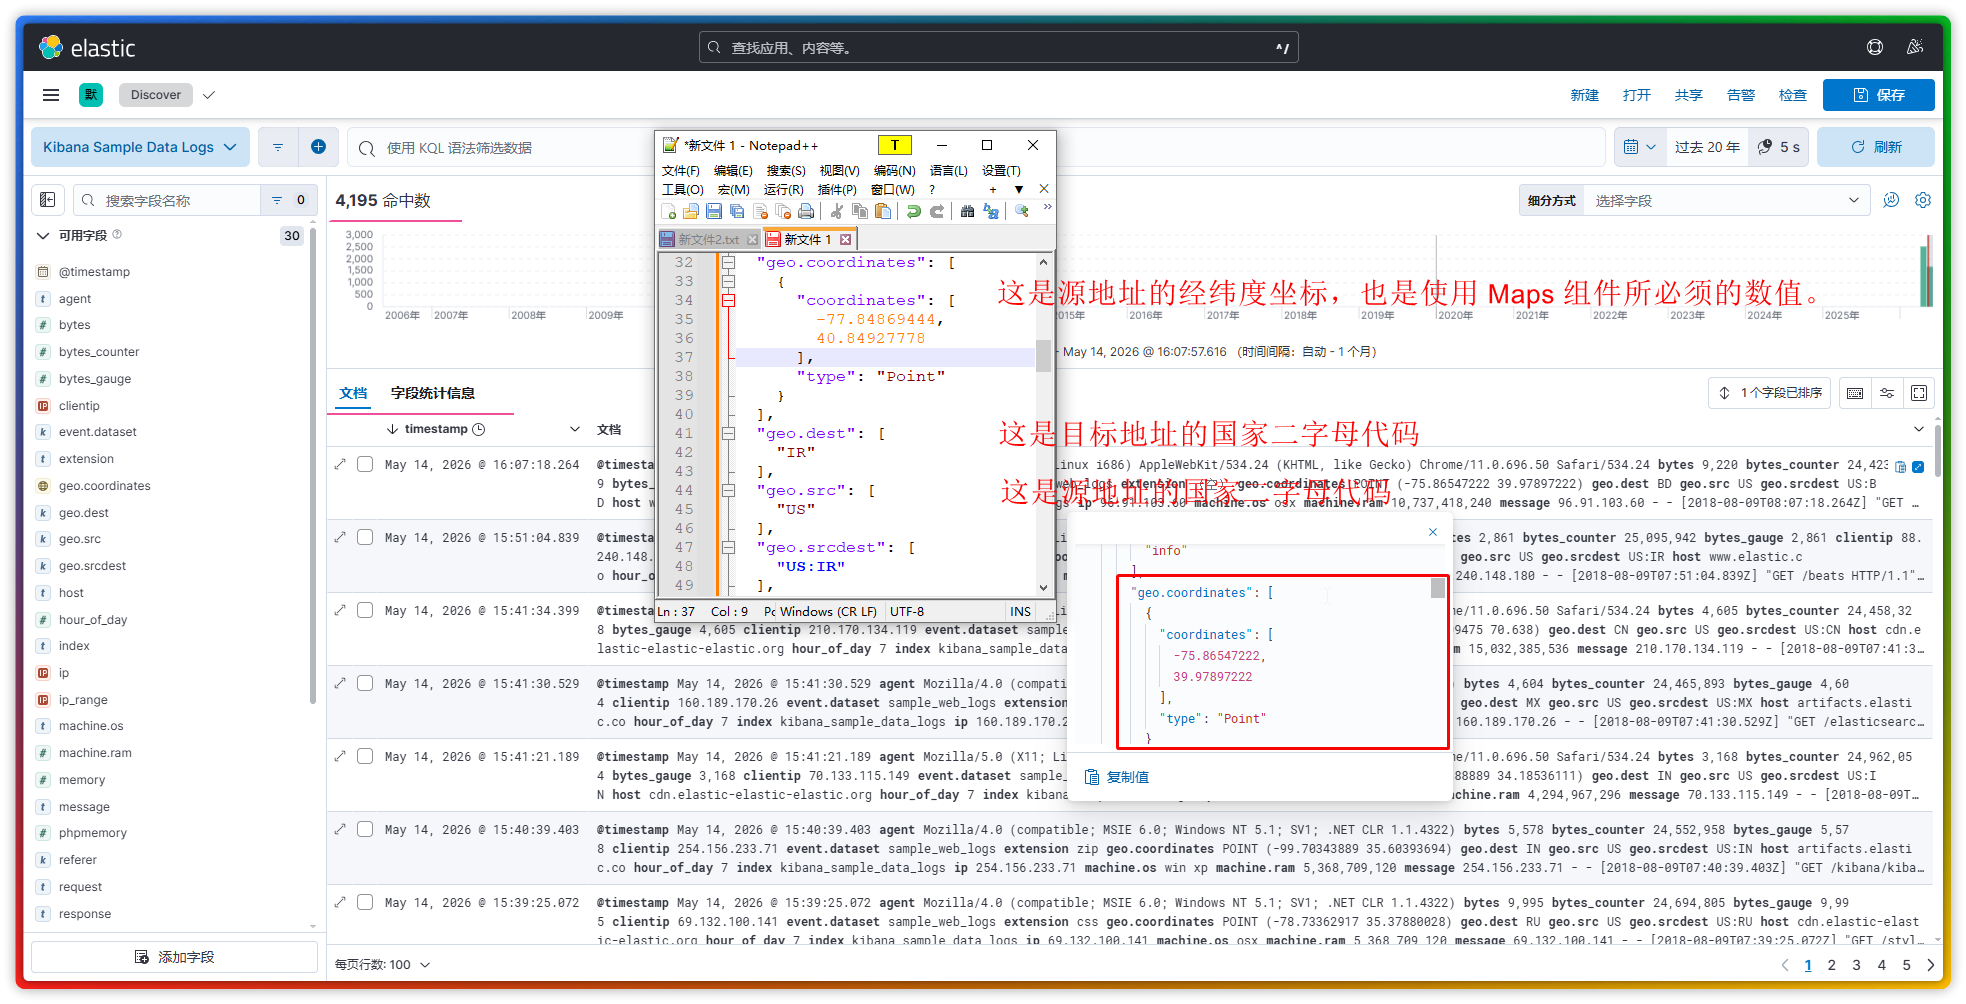
Task: Click the Save All icon in Notepad++
Action: [x=737, y=211]
